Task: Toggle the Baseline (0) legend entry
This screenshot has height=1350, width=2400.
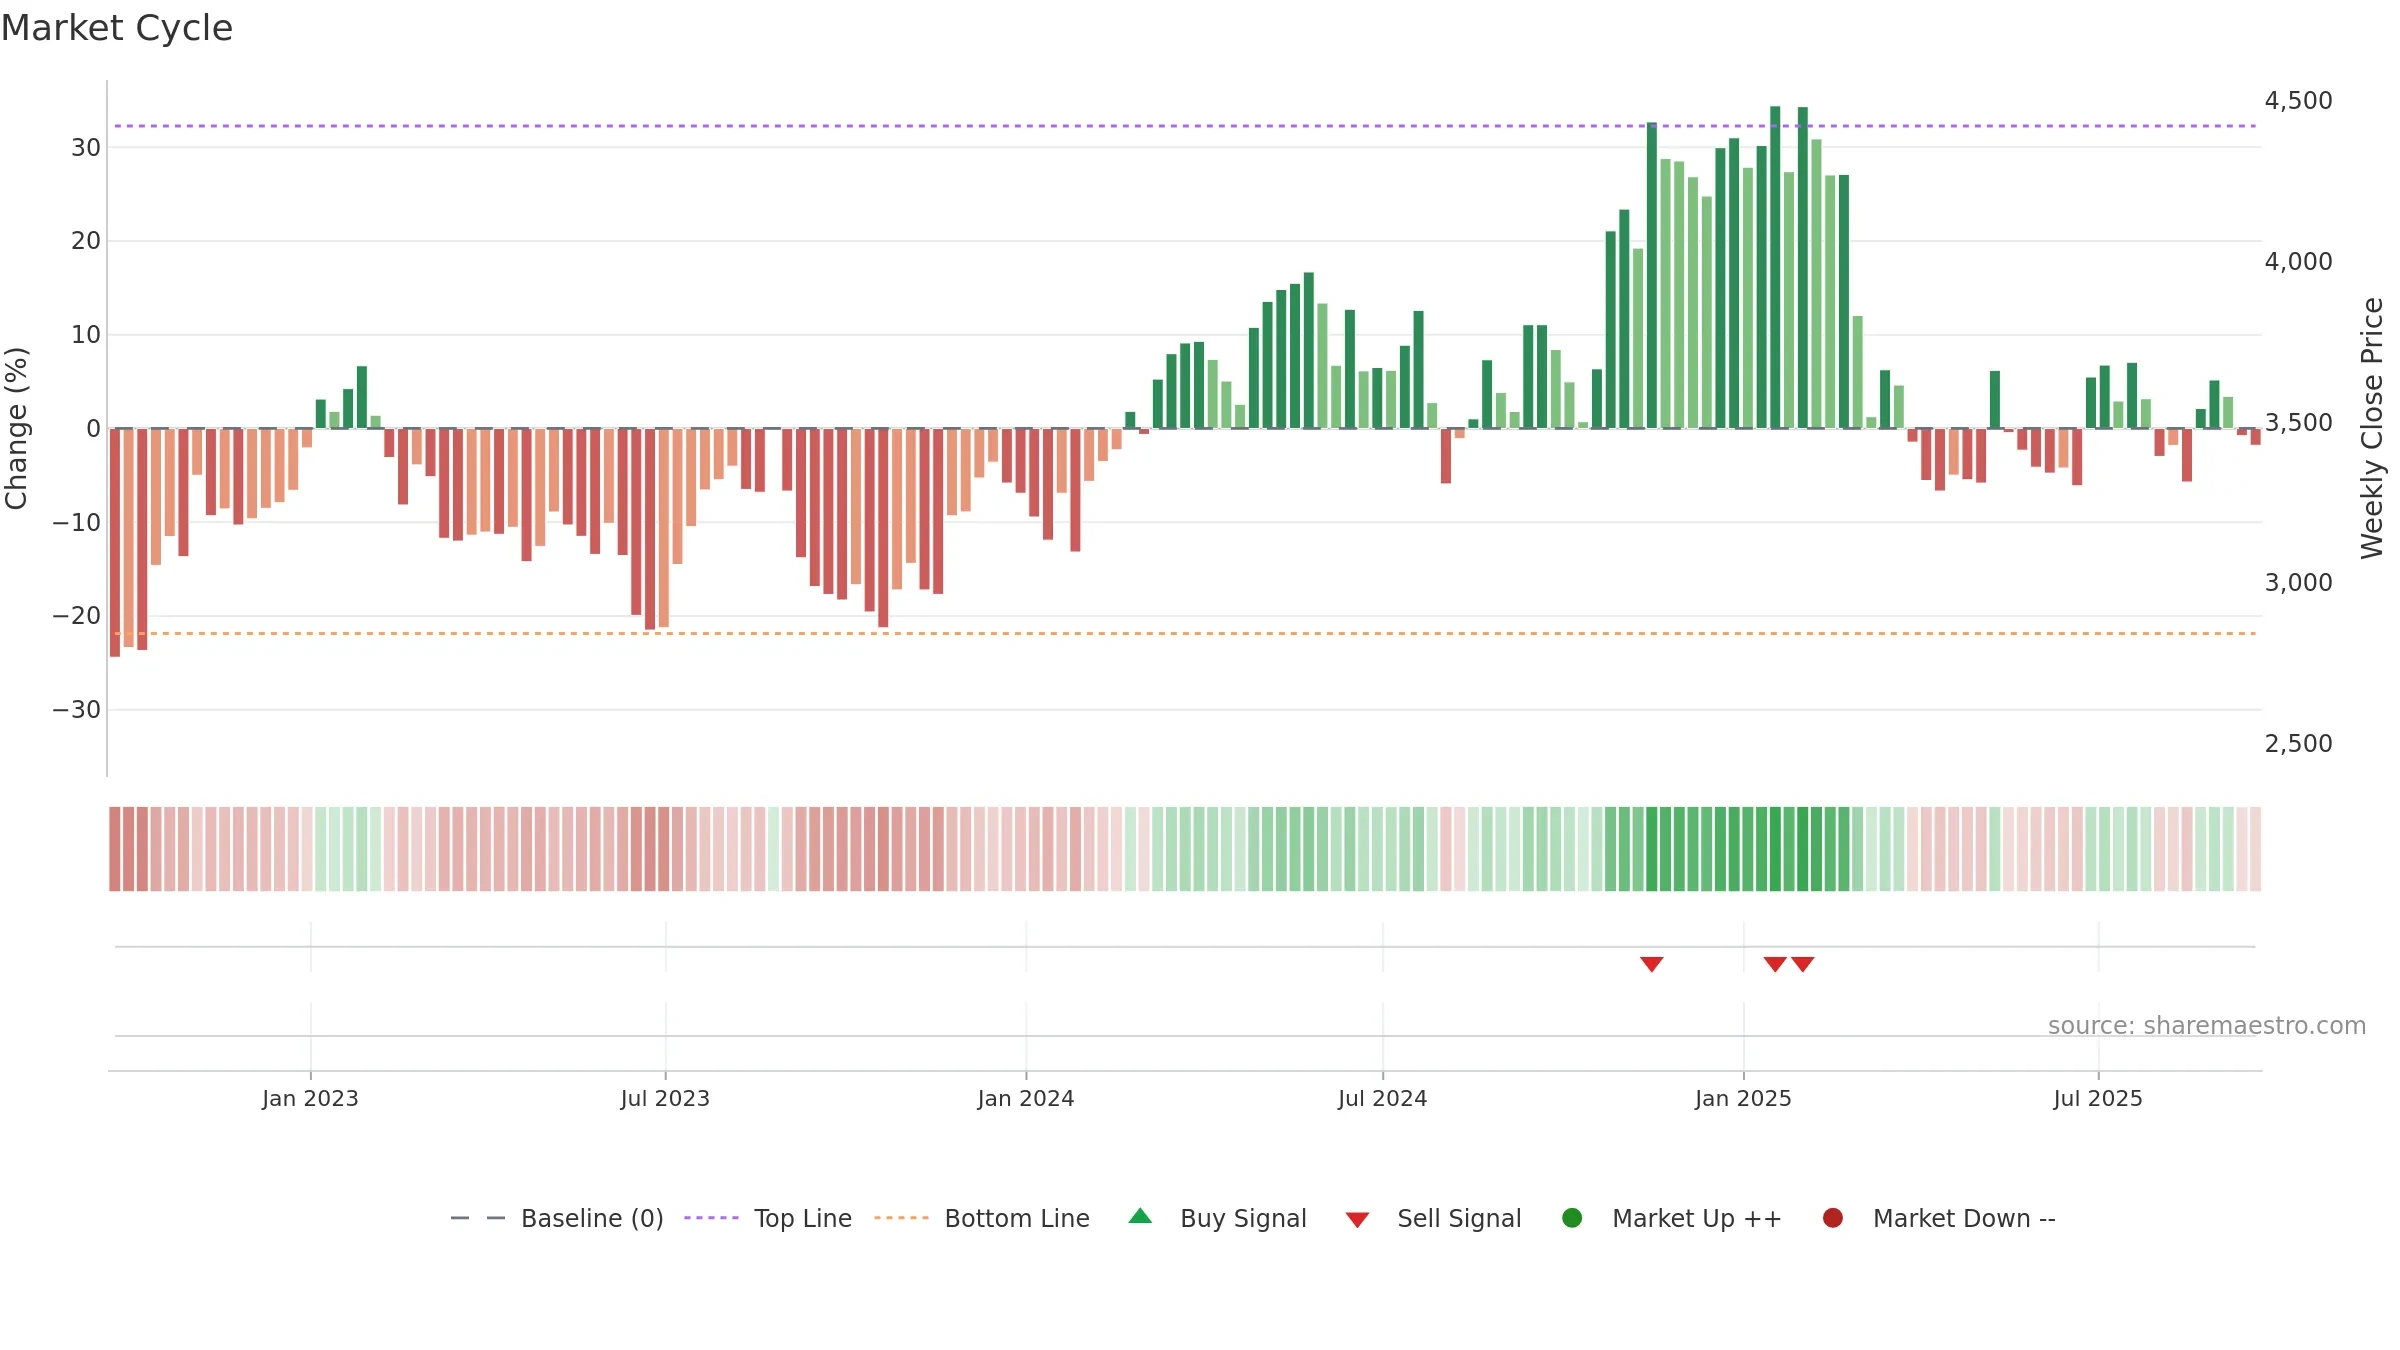Action: tap(557, 1218)
